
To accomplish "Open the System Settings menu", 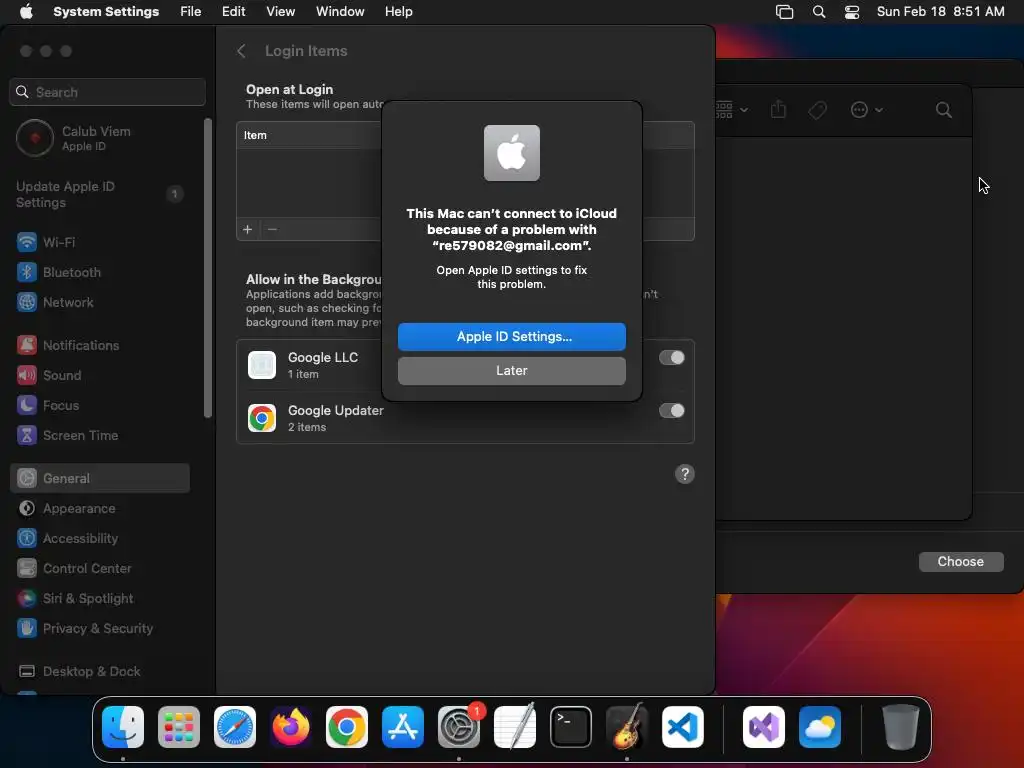I will [x=106, y=12].
